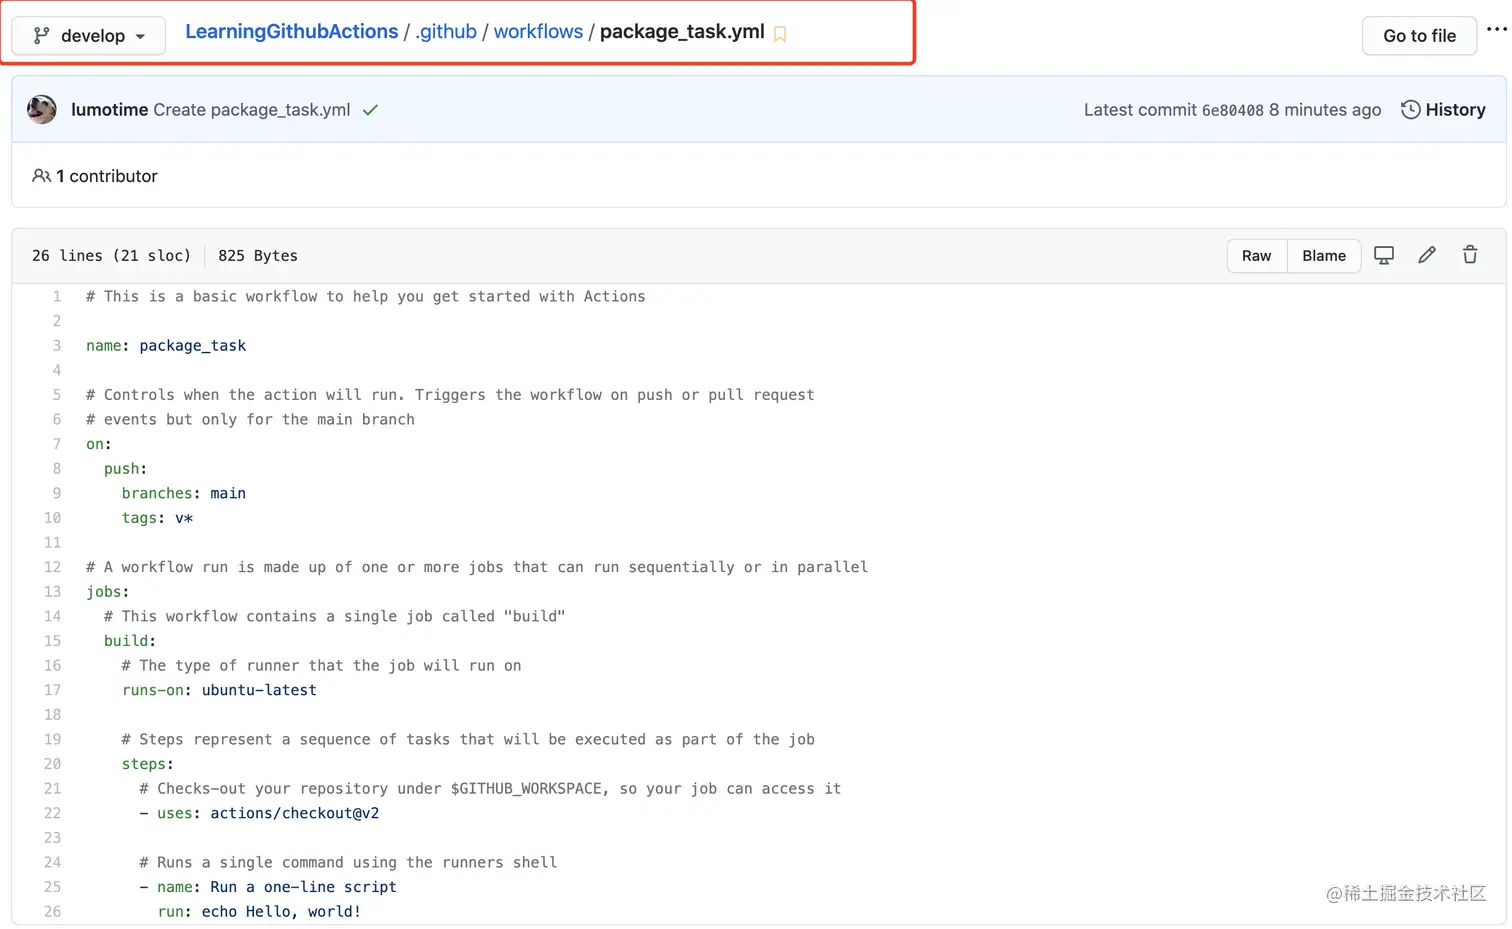Open the LearningGithubActions repository link
The image size is (1512, 929).
tap(291, 31)
